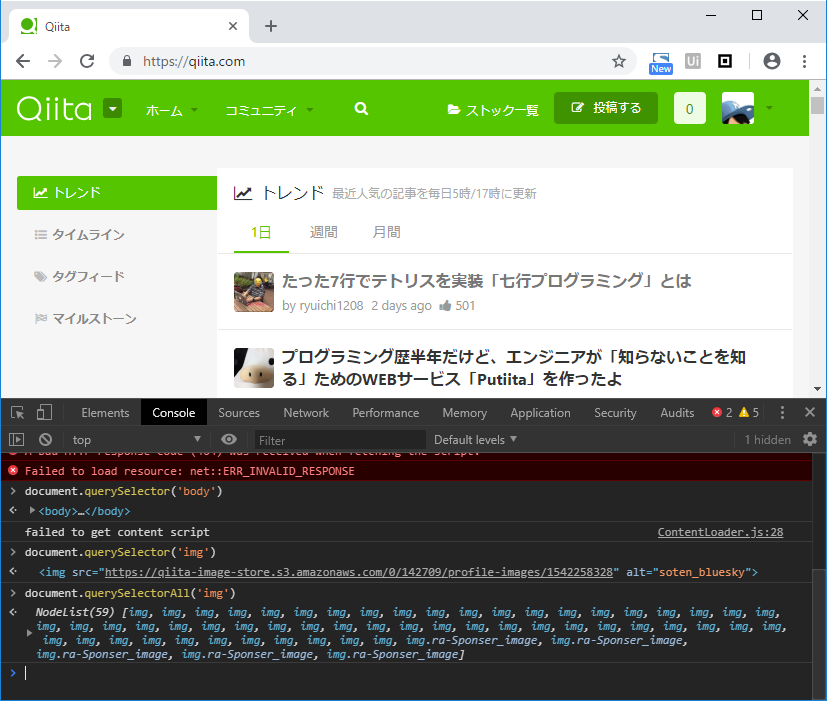Open the 'New' extension icon

click(x=661, y=63)
